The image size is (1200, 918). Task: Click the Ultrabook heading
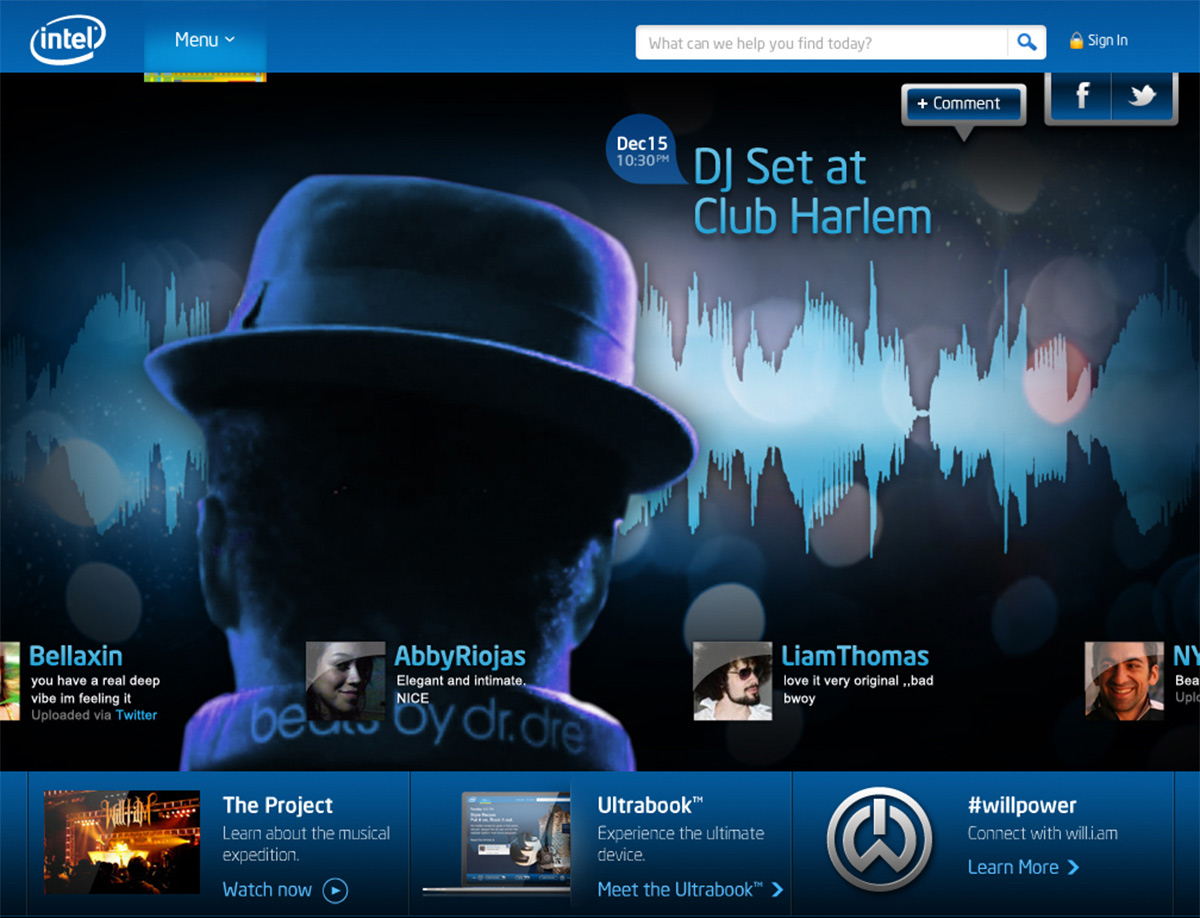pos(650,805)
